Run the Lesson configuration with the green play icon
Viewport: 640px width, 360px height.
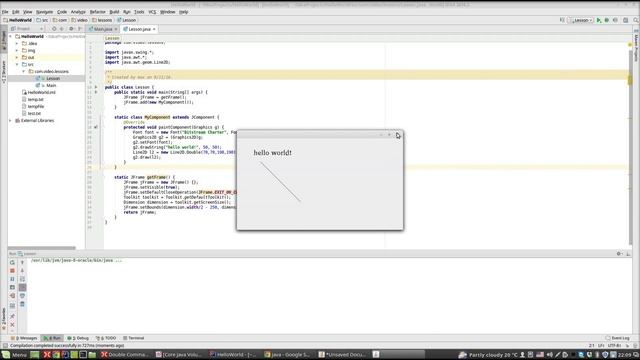(599, 20)
